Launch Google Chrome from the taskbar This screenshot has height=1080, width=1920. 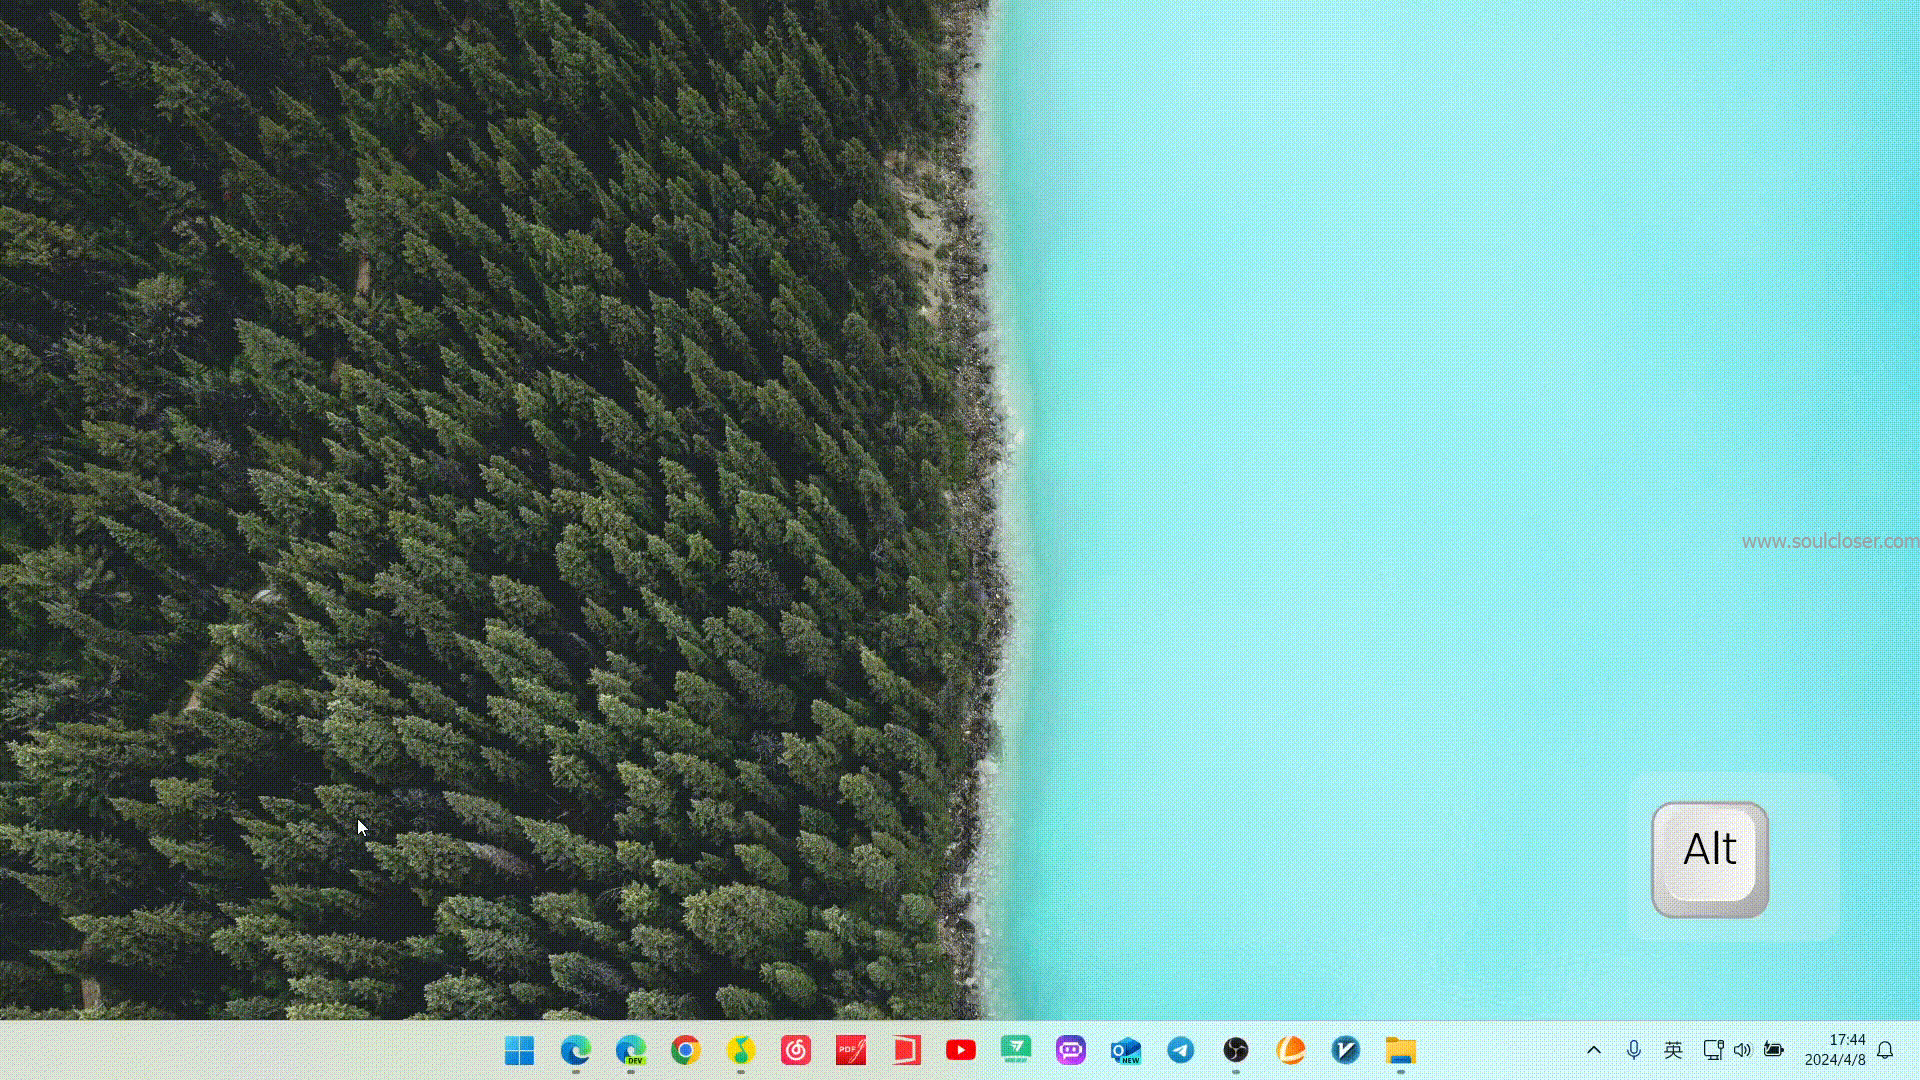[685, 1050]
